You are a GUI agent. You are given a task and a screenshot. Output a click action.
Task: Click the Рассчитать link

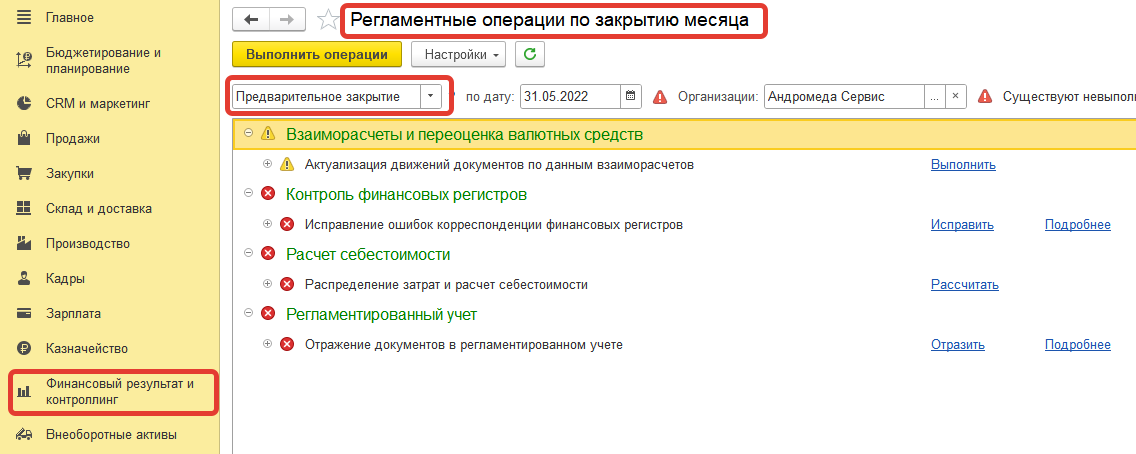964,285
